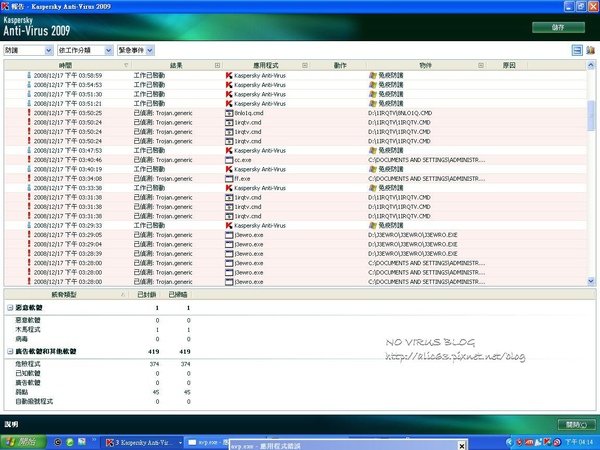Select Trojan.generic result at 03:40:46
Viewport: 600px width, 450px height.
[163, 160]
